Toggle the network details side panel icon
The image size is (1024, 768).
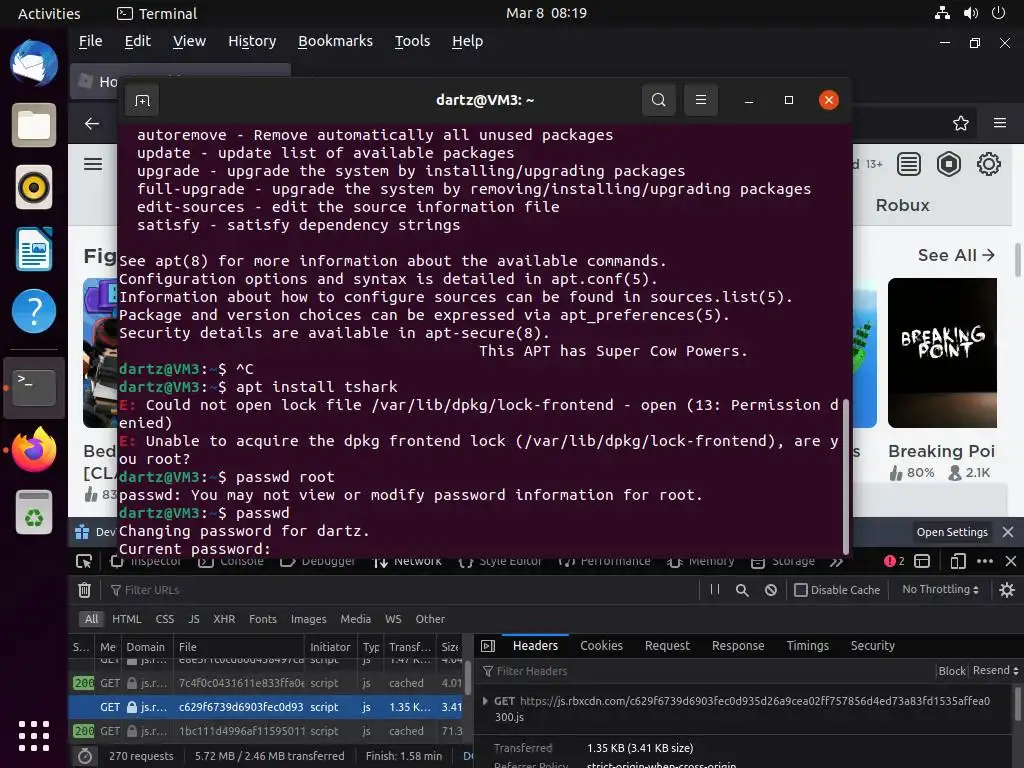pos(488,646)
